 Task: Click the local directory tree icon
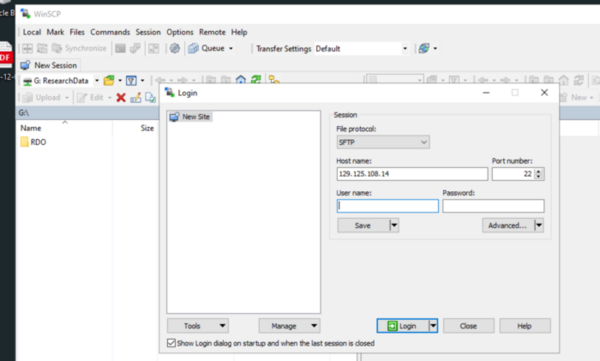coord(274,80)
